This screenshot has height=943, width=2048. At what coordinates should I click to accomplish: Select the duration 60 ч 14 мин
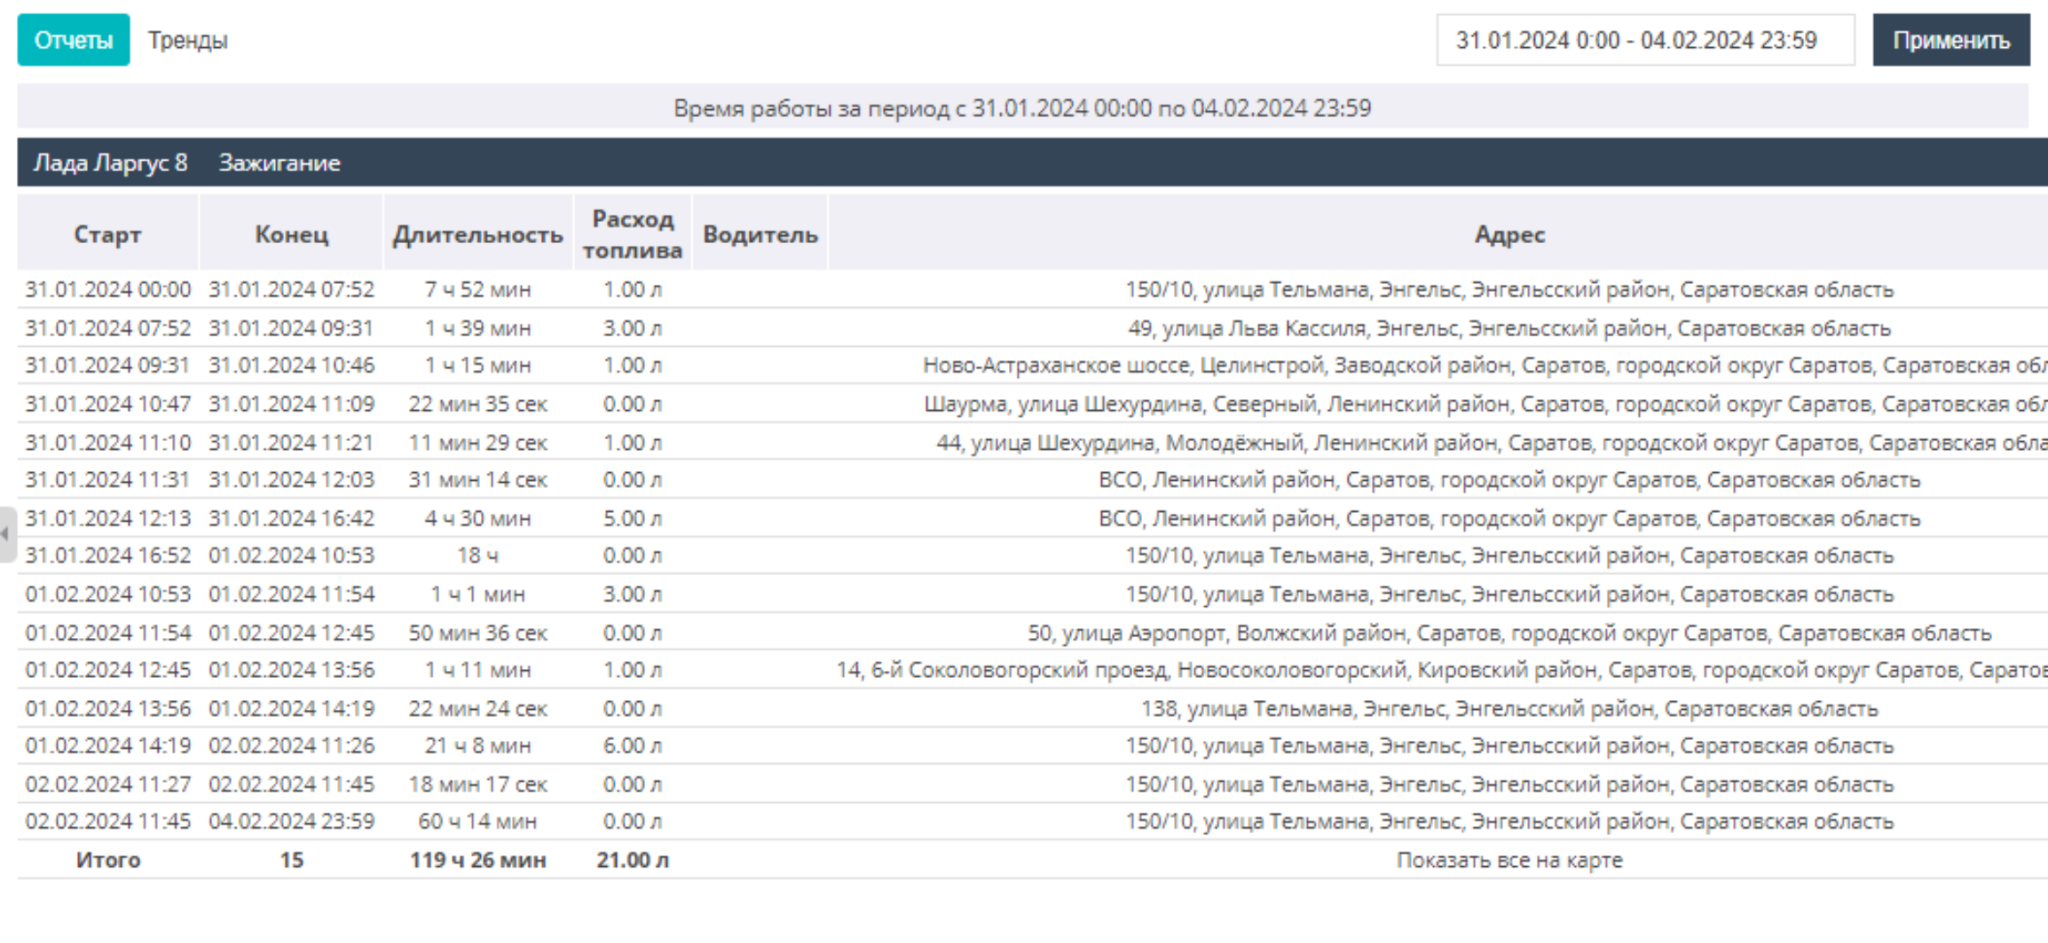pos(478,821)
